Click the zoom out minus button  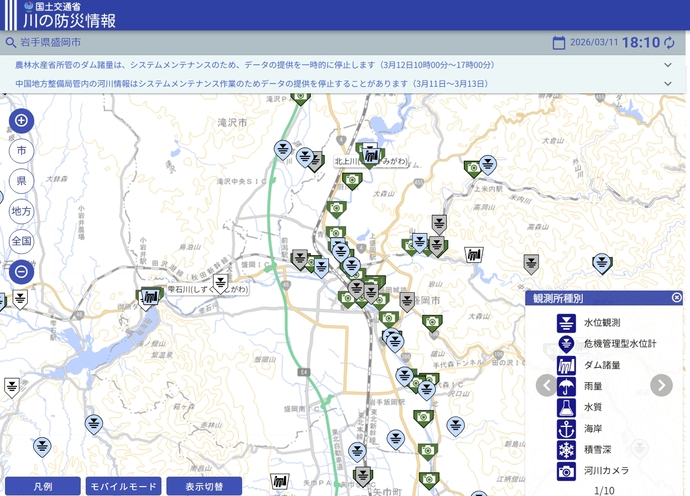click(x=22, y=271)
